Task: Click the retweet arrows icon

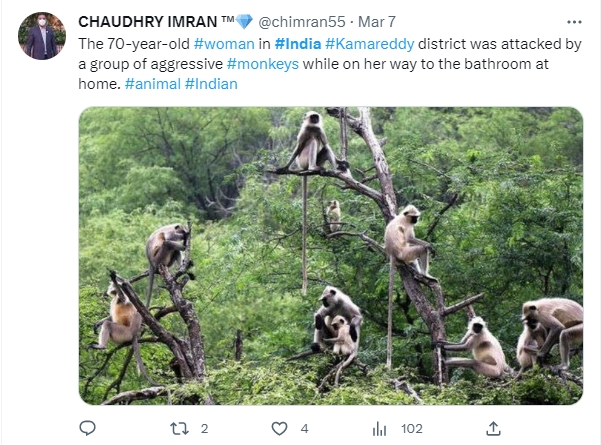Action: (179, 429)
